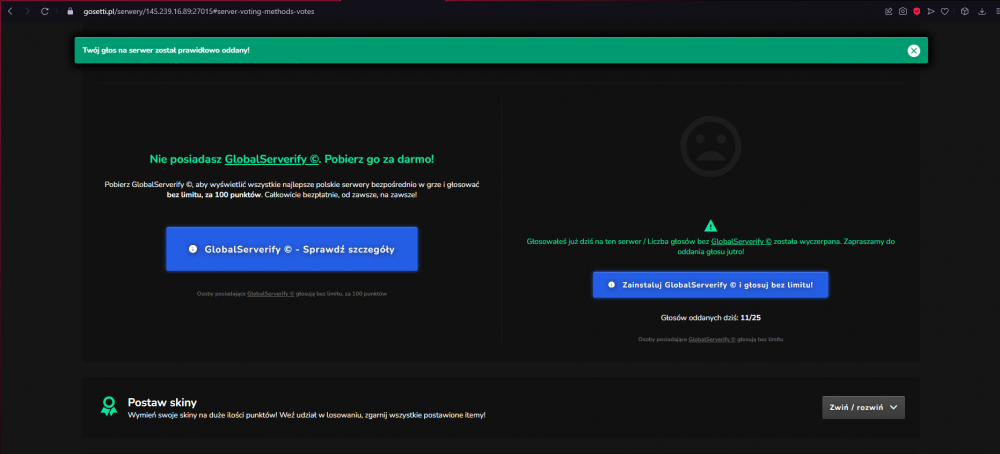
Task: Click the green award ribbon icon
Action: tap(109, 407)
